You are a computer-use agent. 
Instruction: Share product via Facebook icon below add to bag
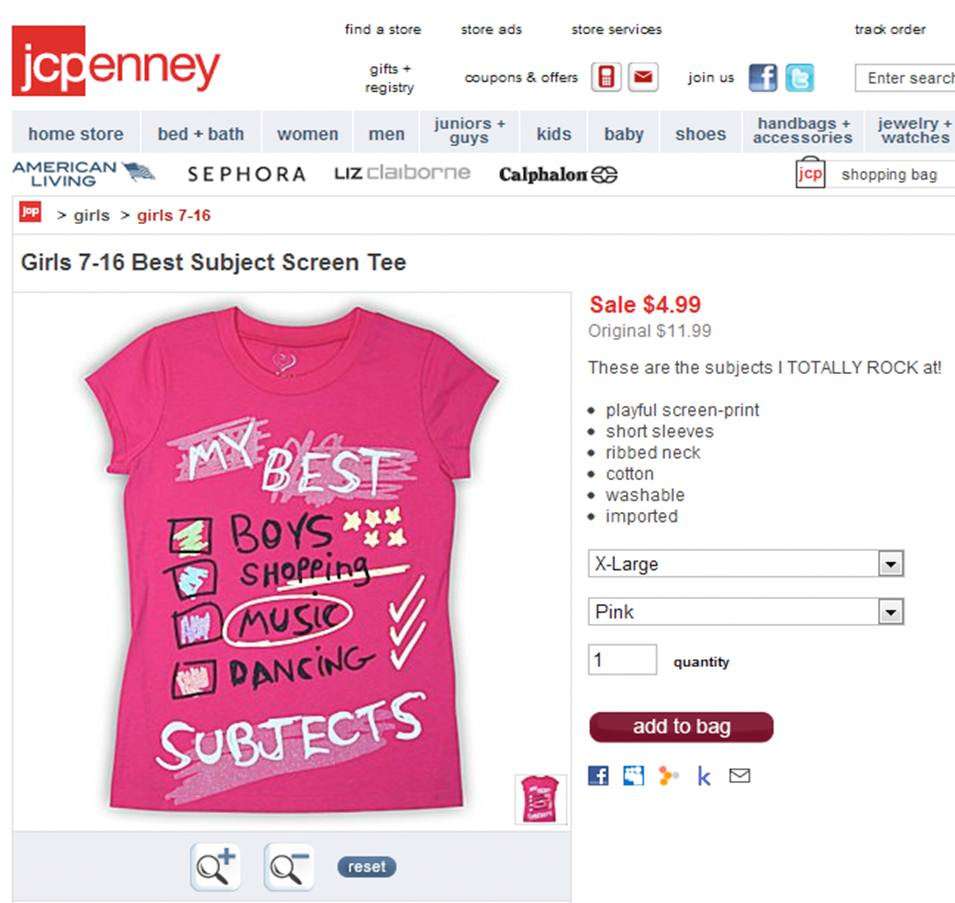click(x=598, y=776)
